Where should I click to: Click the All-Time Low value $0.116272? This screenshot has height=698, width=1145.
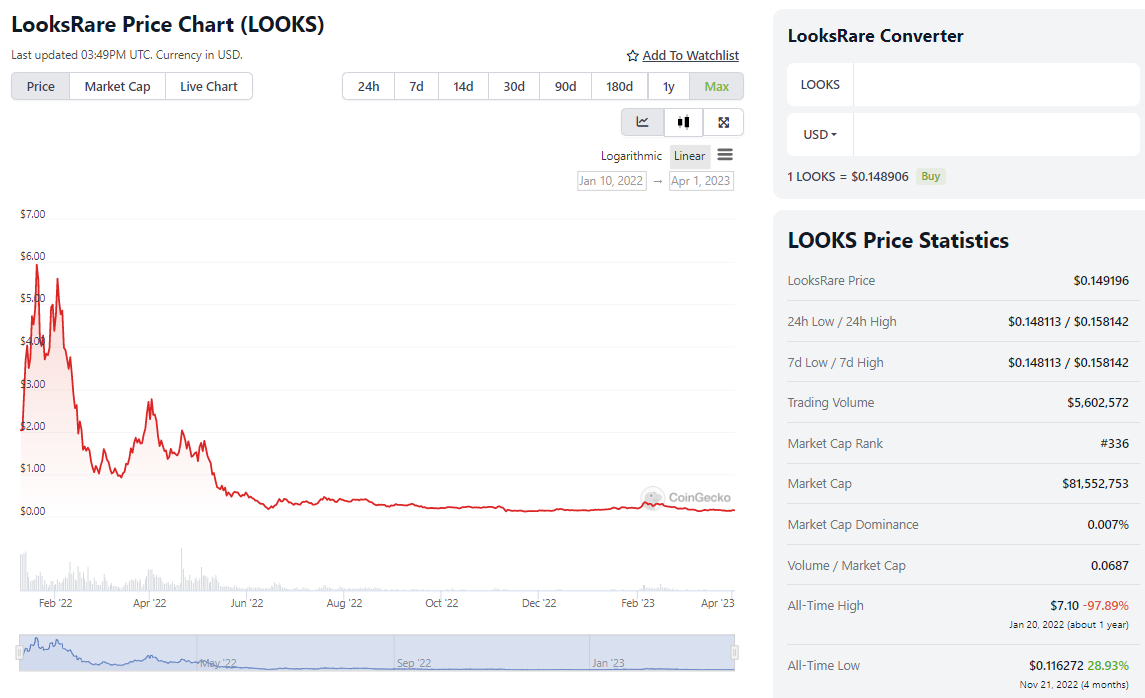pyautogui.click(x=1056, y=665)
